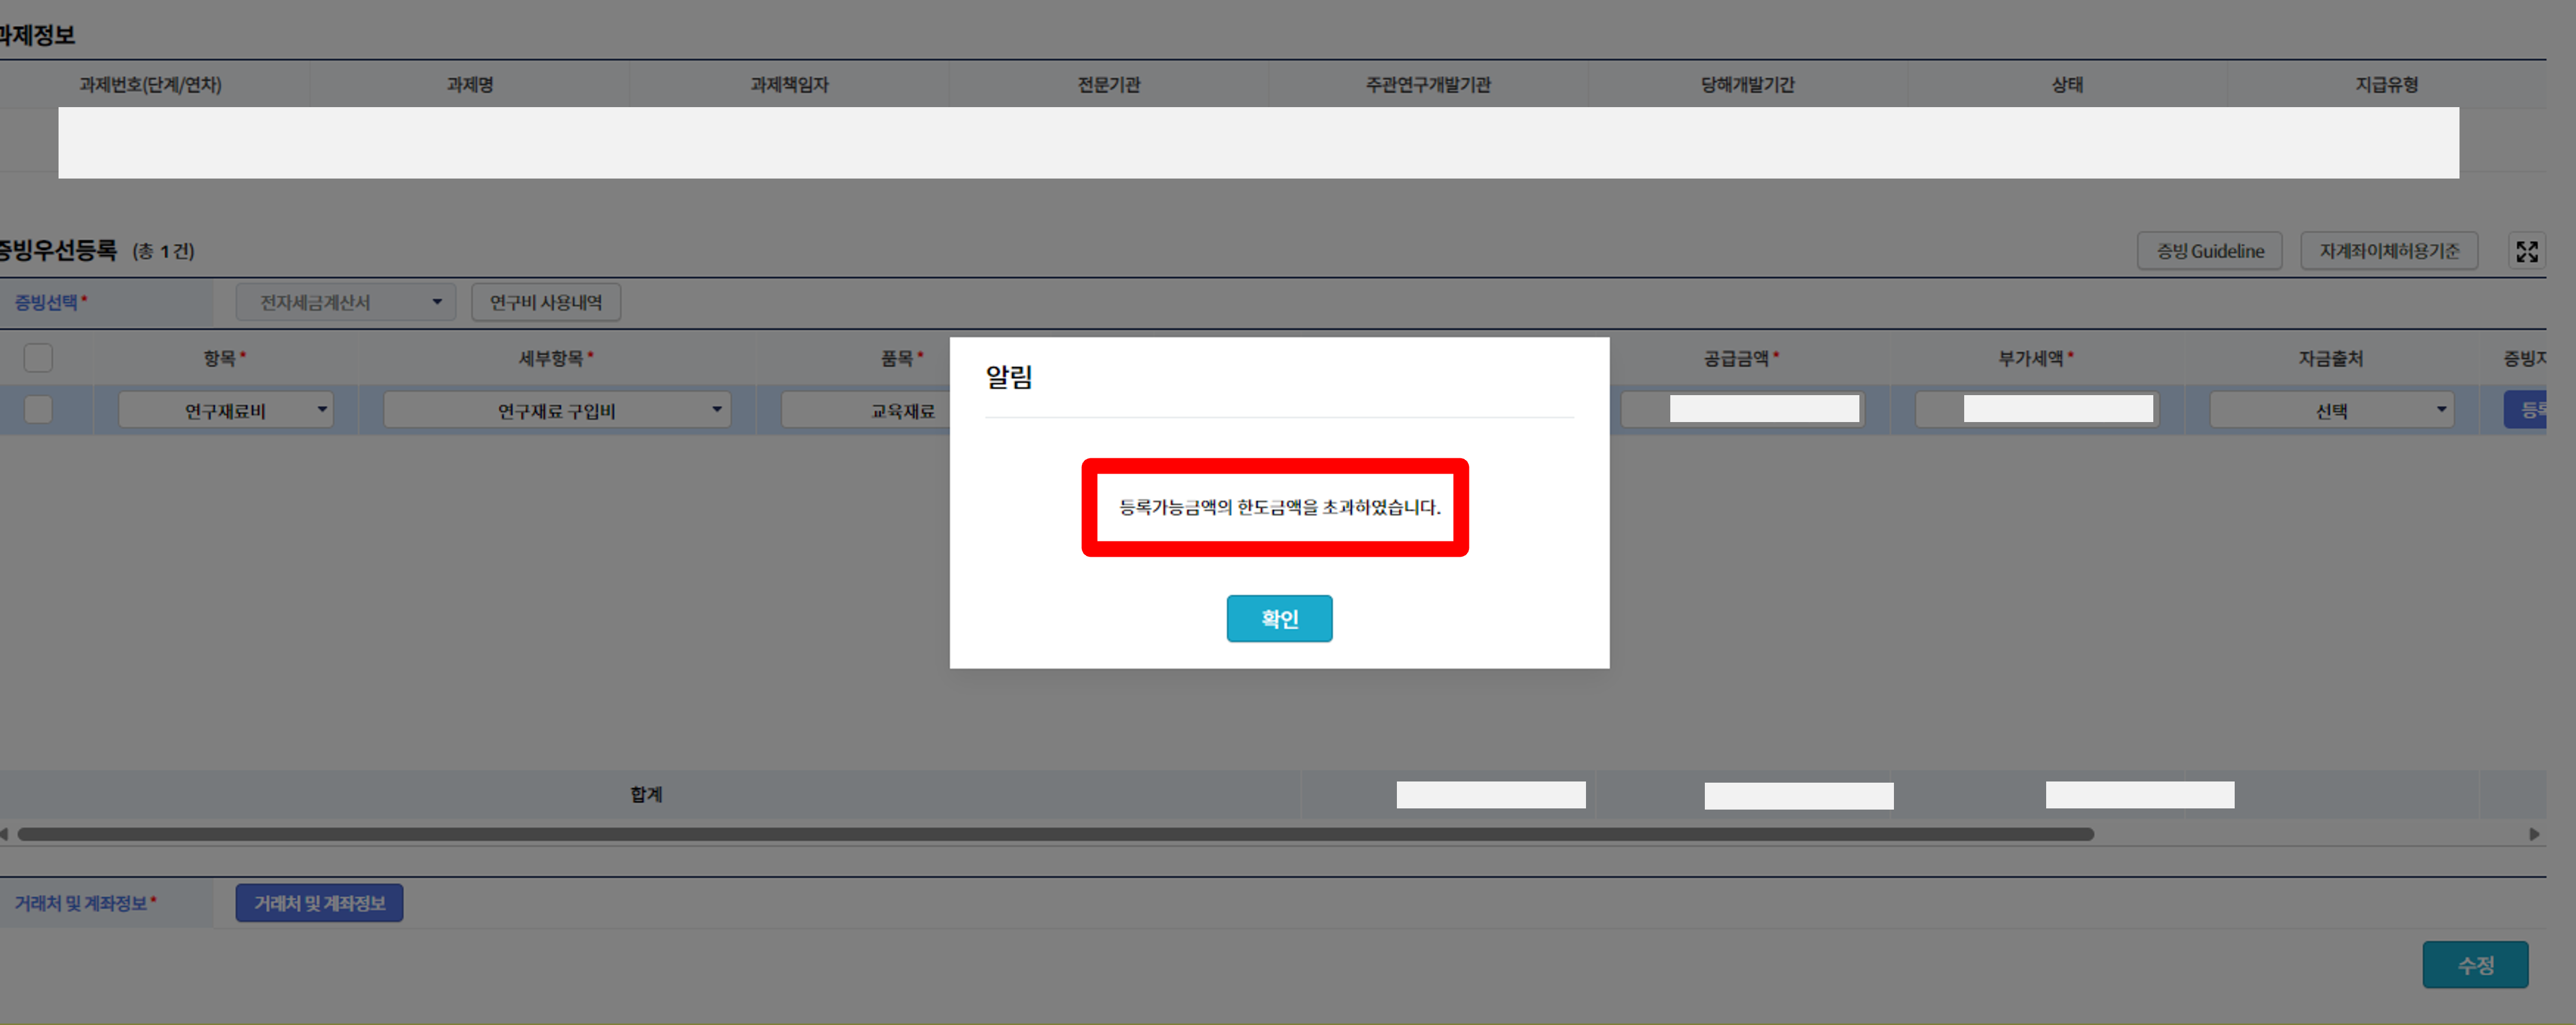This screenshot has height=1025, width=2576.
Task: Toggle the first row checkbox
Action: [x=38, y=410]
